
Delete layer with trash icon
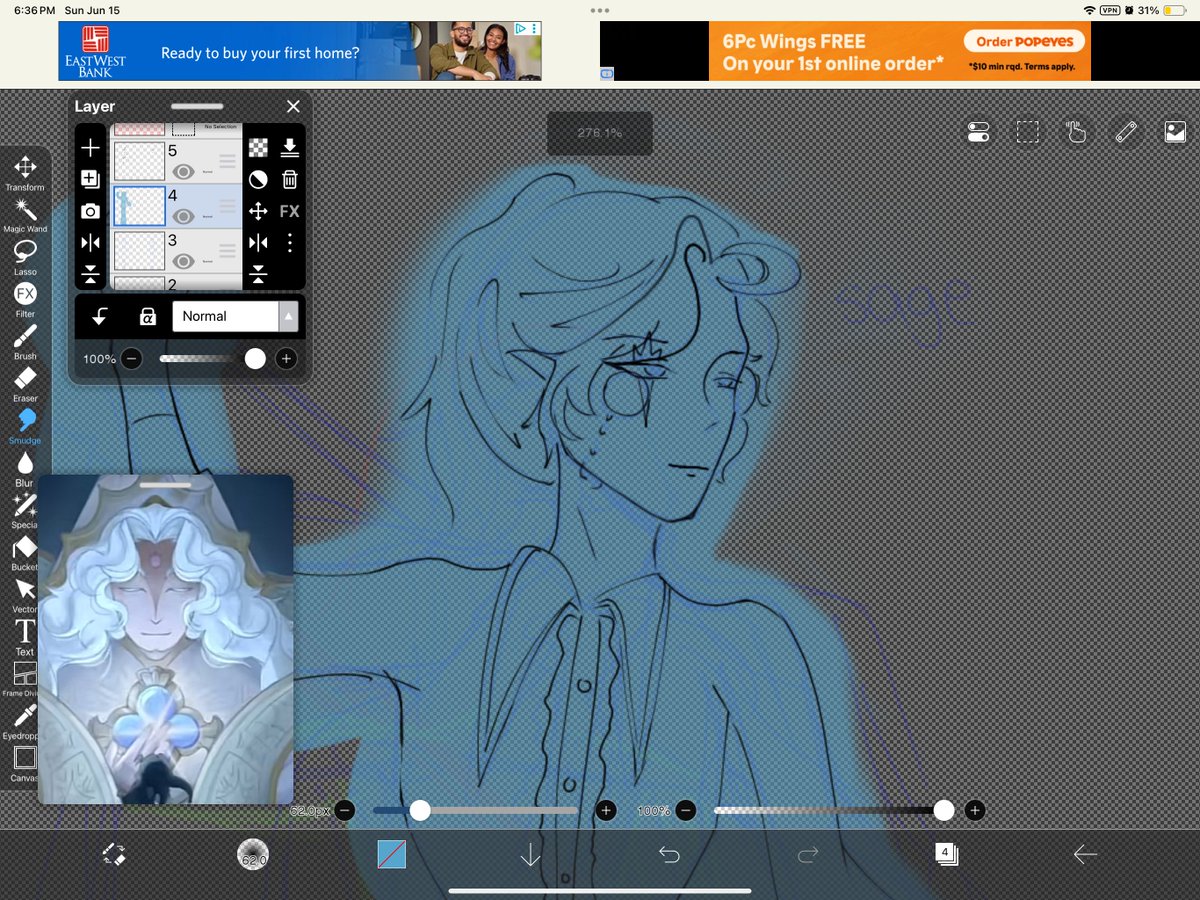(x=289, y=179)
